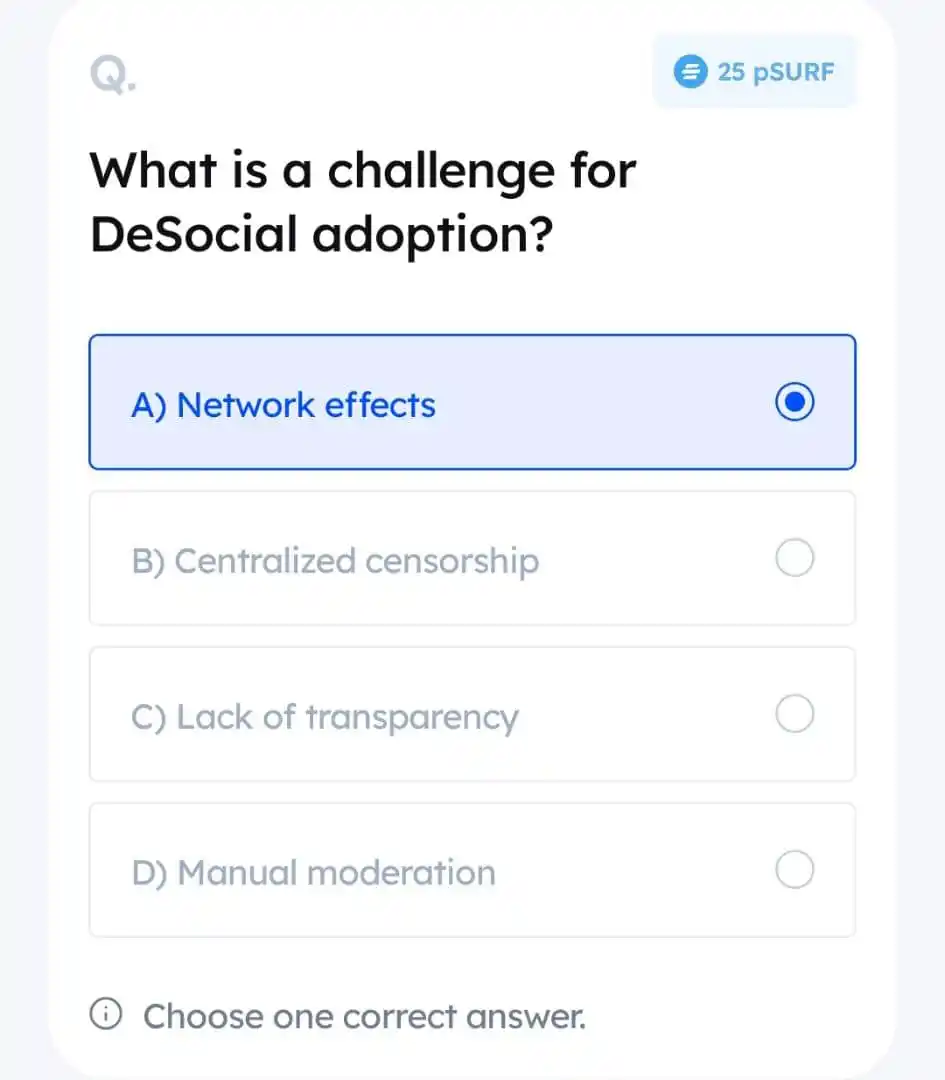The width and height of the screenshot is (945, 1080).
Task: Click the question heading about DeSocial adoption
Action: pos(363,202)
